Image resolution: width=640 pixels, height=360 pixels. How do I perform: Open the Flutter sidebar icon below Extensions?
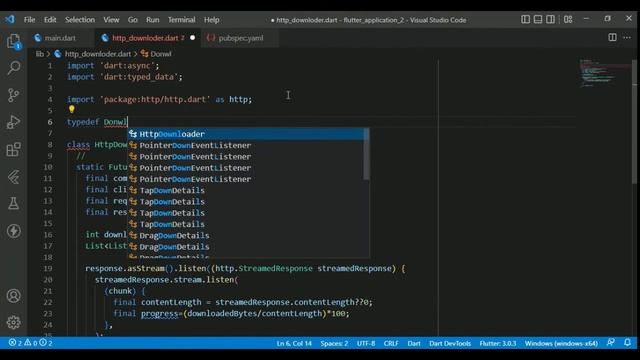13,177
